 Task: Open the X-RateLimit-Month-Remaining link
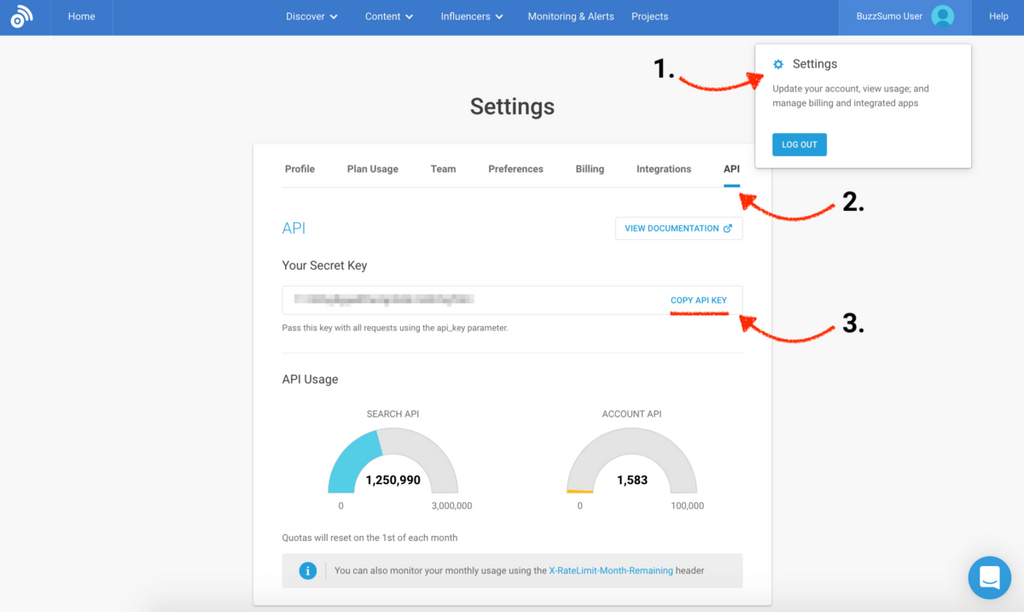611,571
